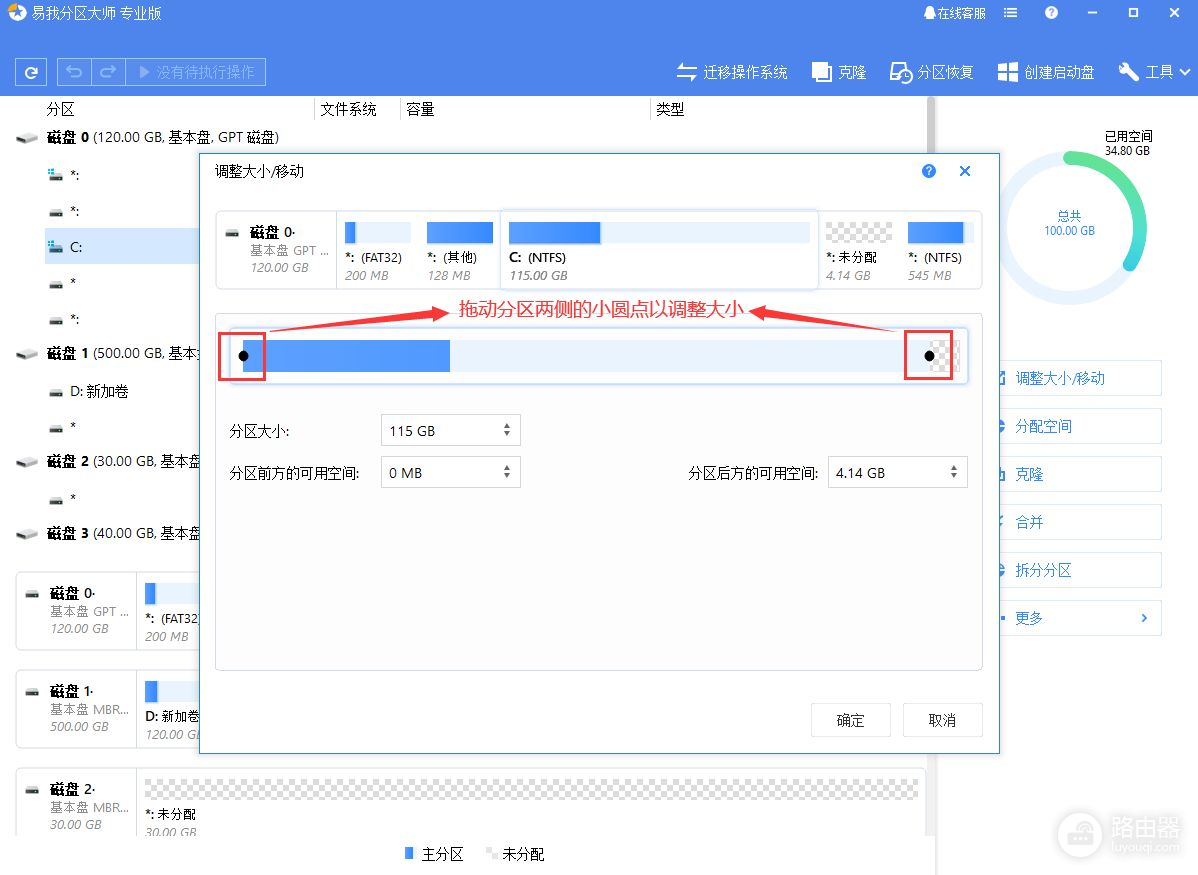This screenshot has height=875, width=1198.
Task: Expand the Tools (工具) dropdown menu
Action: 1155,72
